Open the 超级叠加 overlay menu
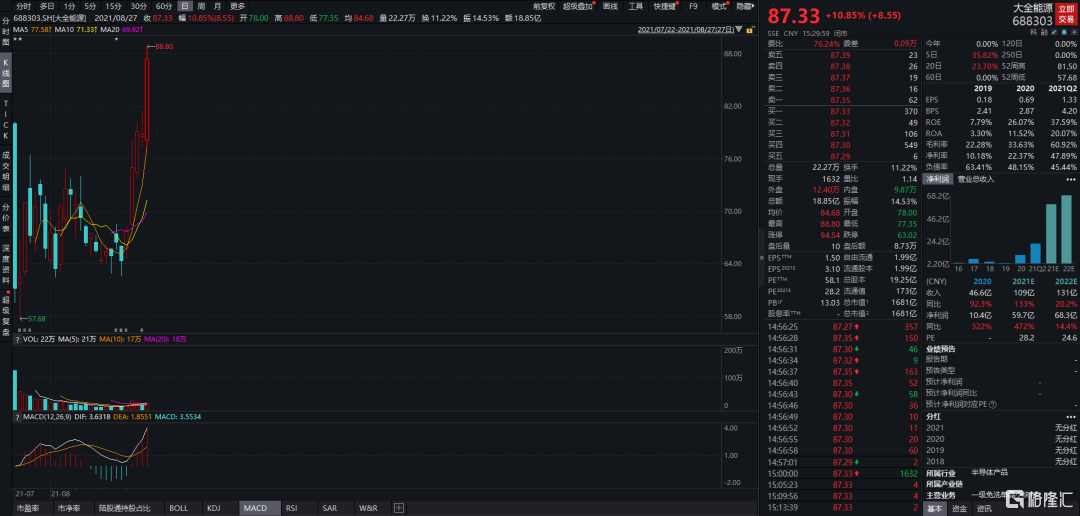This screenshot has width=1080, height=516. (x=577, y=6)
